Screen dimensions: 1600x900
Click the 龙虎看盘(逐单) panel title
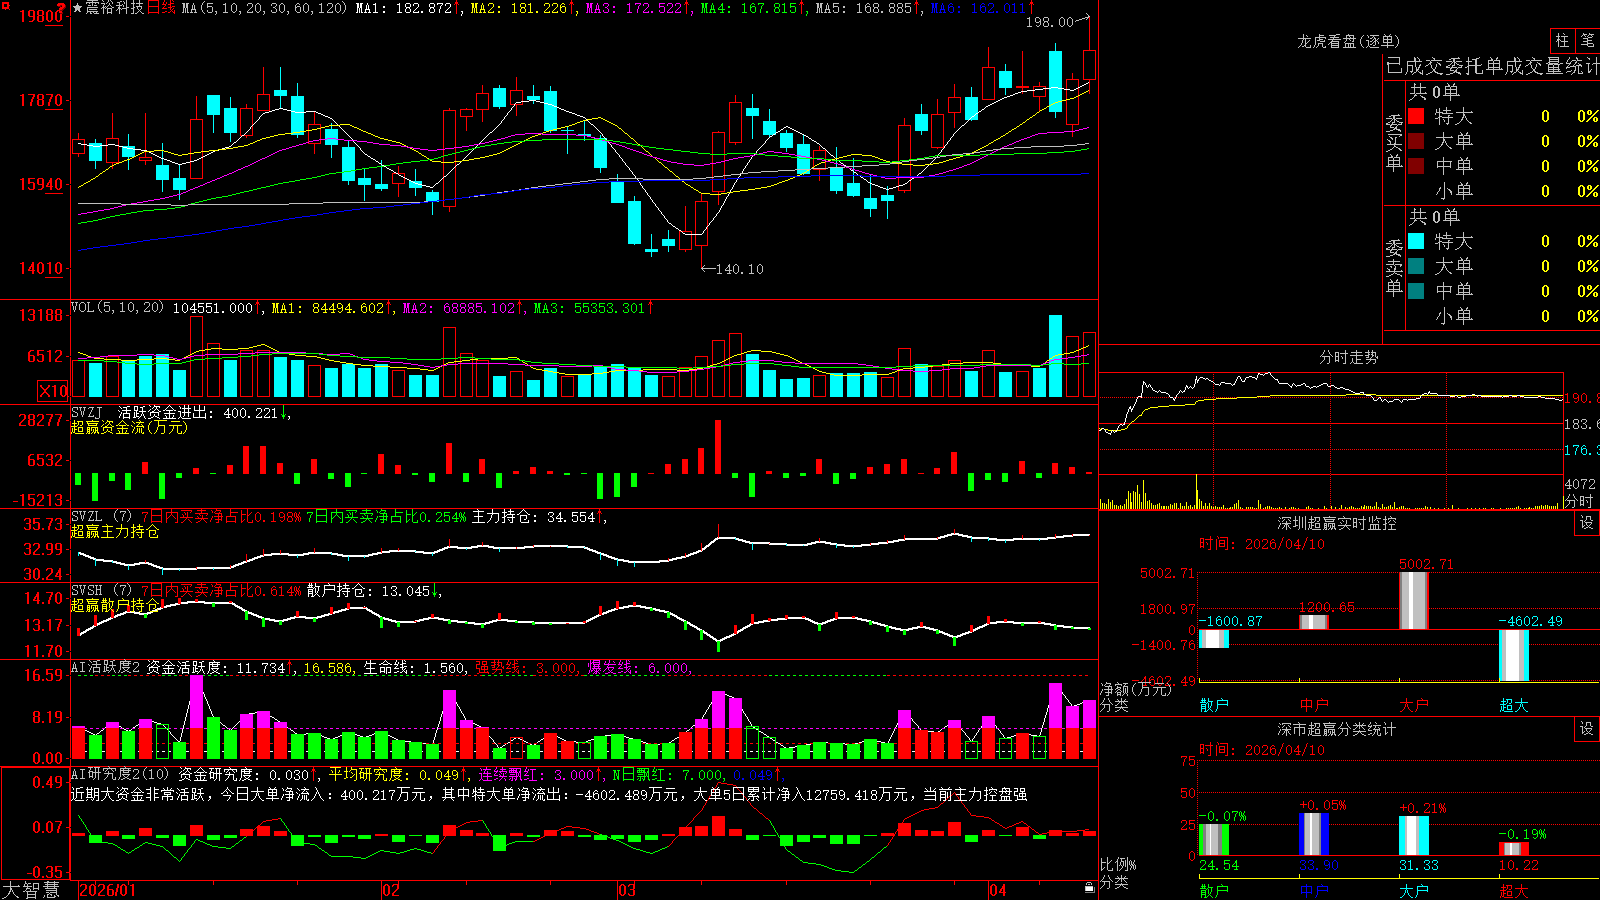[1348, 41]
